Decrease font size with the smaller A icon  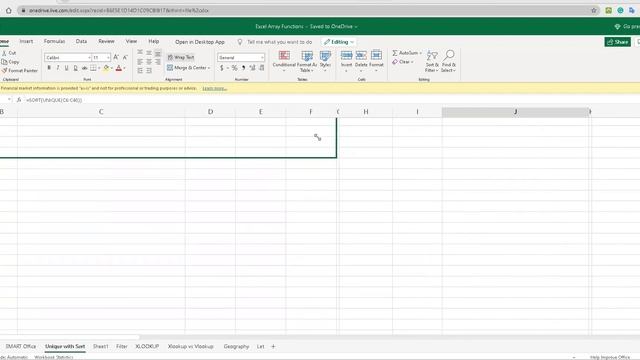pos(125,57)
